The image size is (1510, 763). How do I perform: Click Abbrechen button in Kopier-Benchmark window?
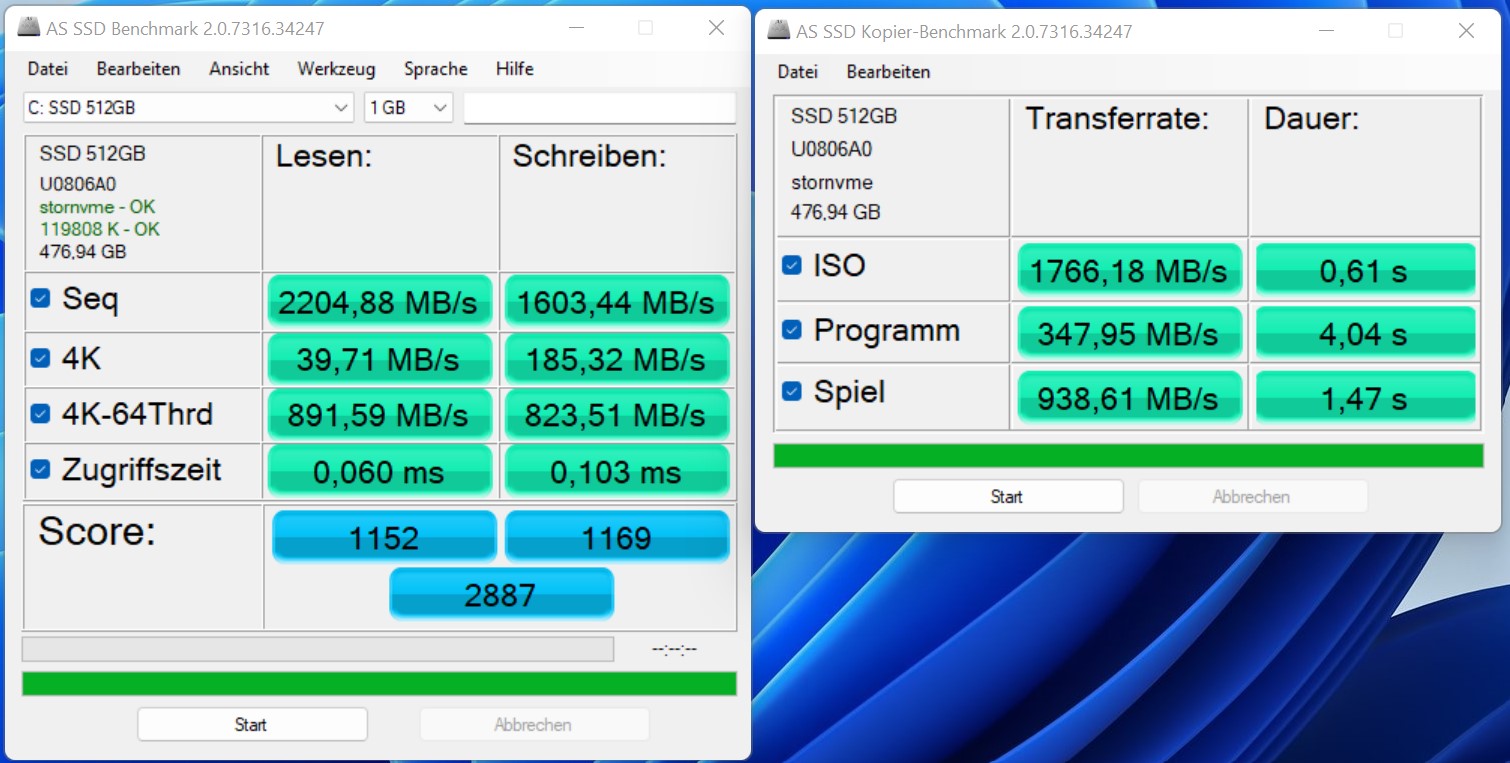(1251, 496)
